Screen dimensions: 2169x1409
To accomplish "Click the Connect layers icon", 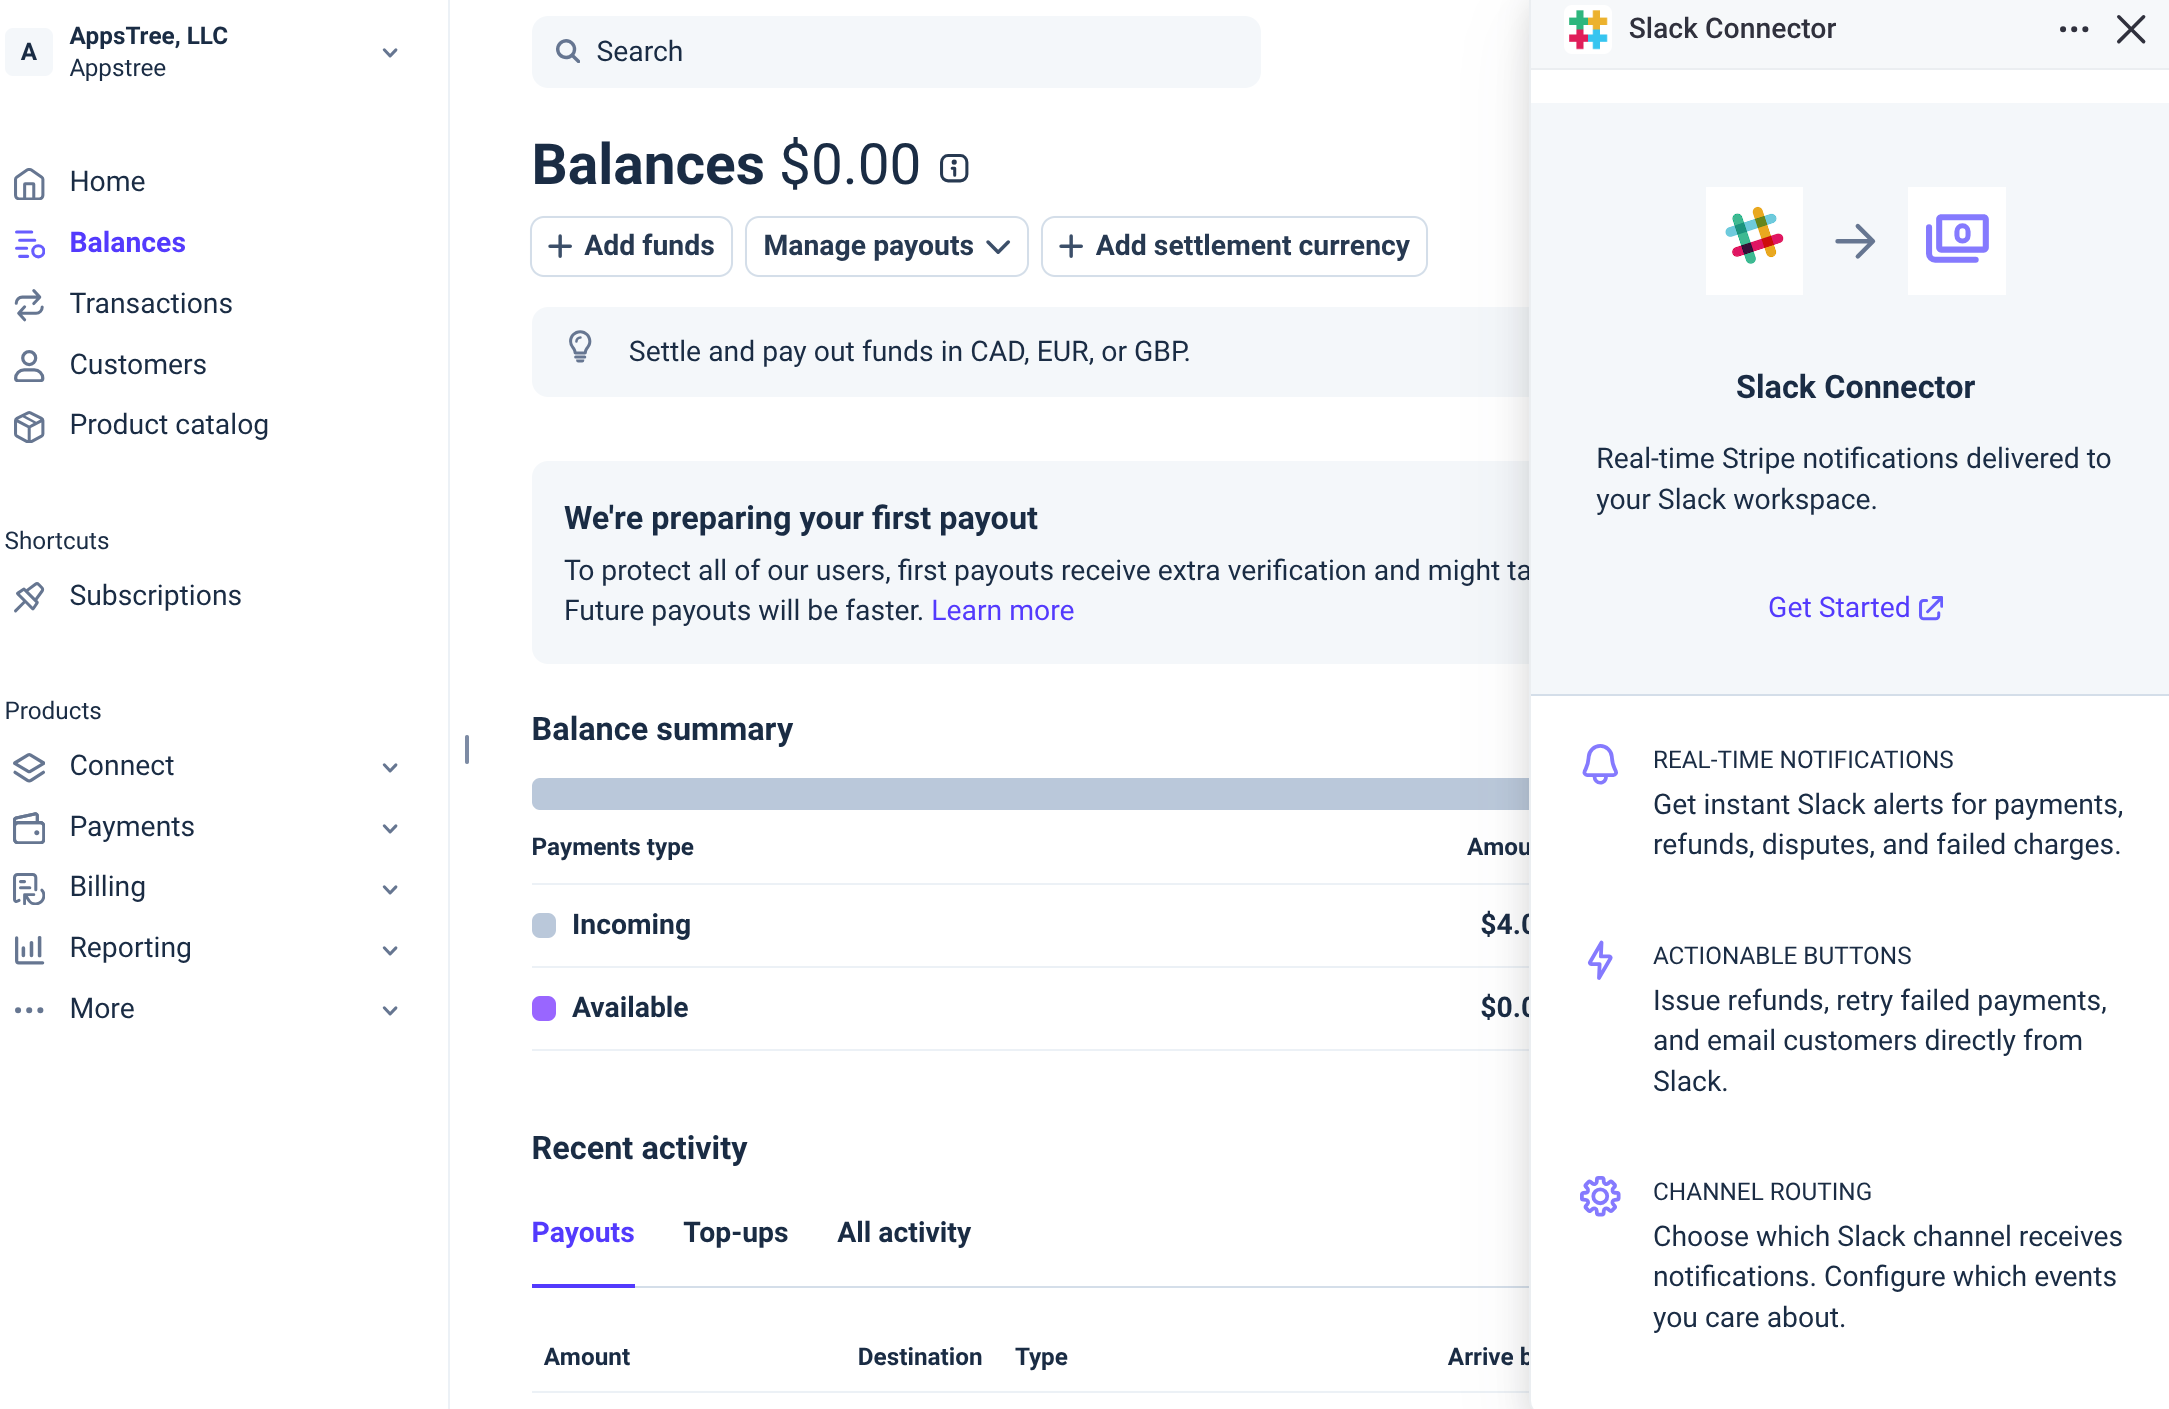I will tap(29, 767).
